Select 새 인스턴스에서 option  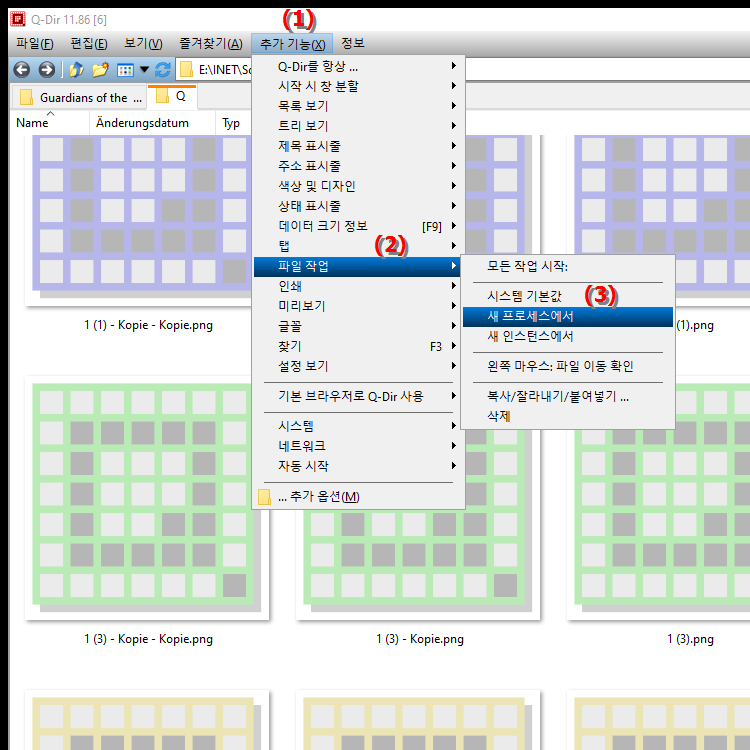click(530, 337)
